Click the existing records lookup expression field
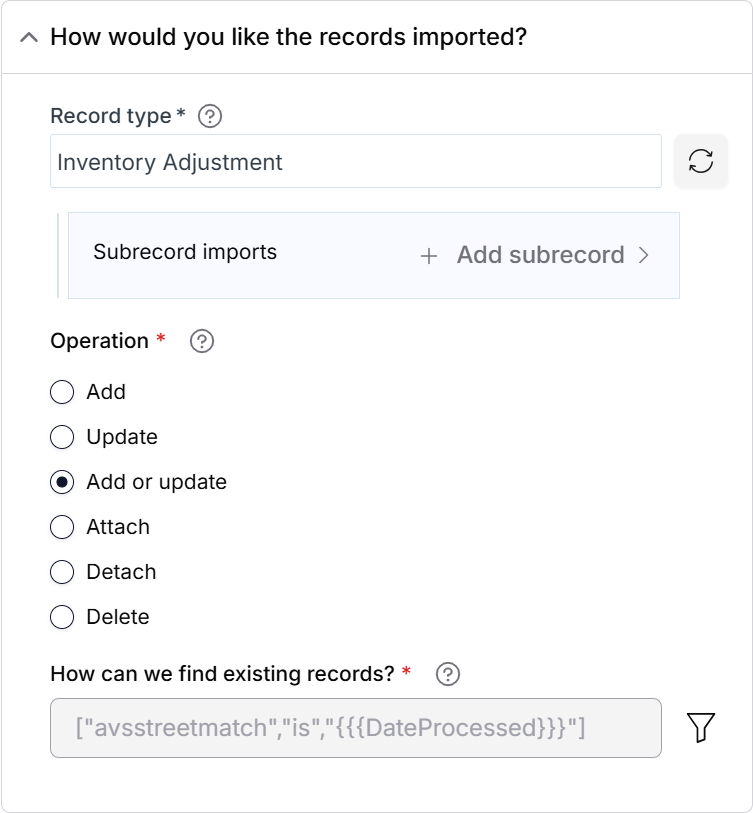The height and width of the screenshot is (813, 753). tap(356, 728)
